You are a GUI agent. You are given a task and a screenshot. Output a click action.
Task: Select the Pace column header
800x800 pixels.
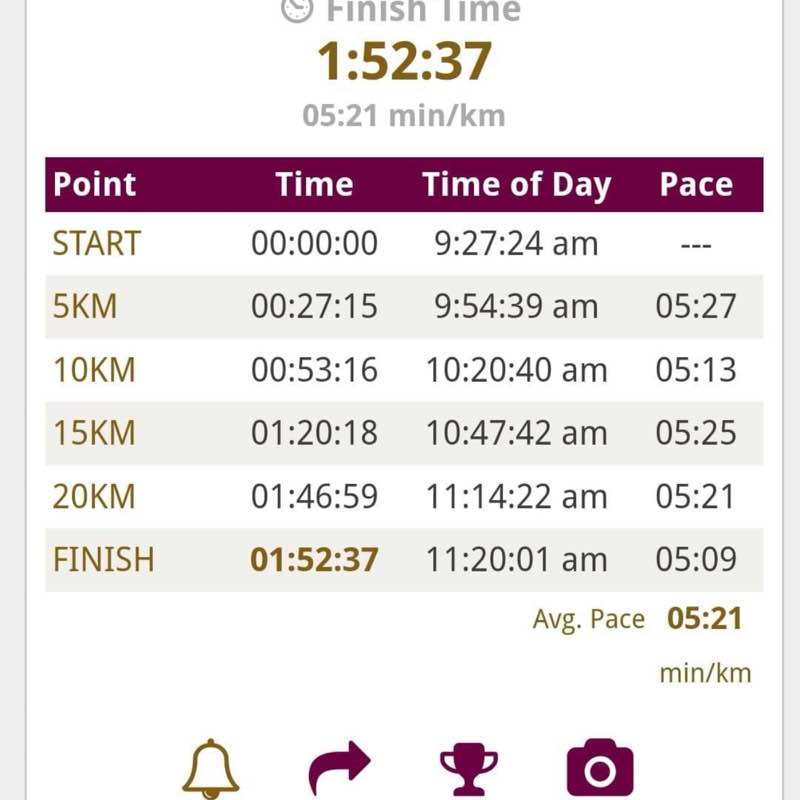696,185
